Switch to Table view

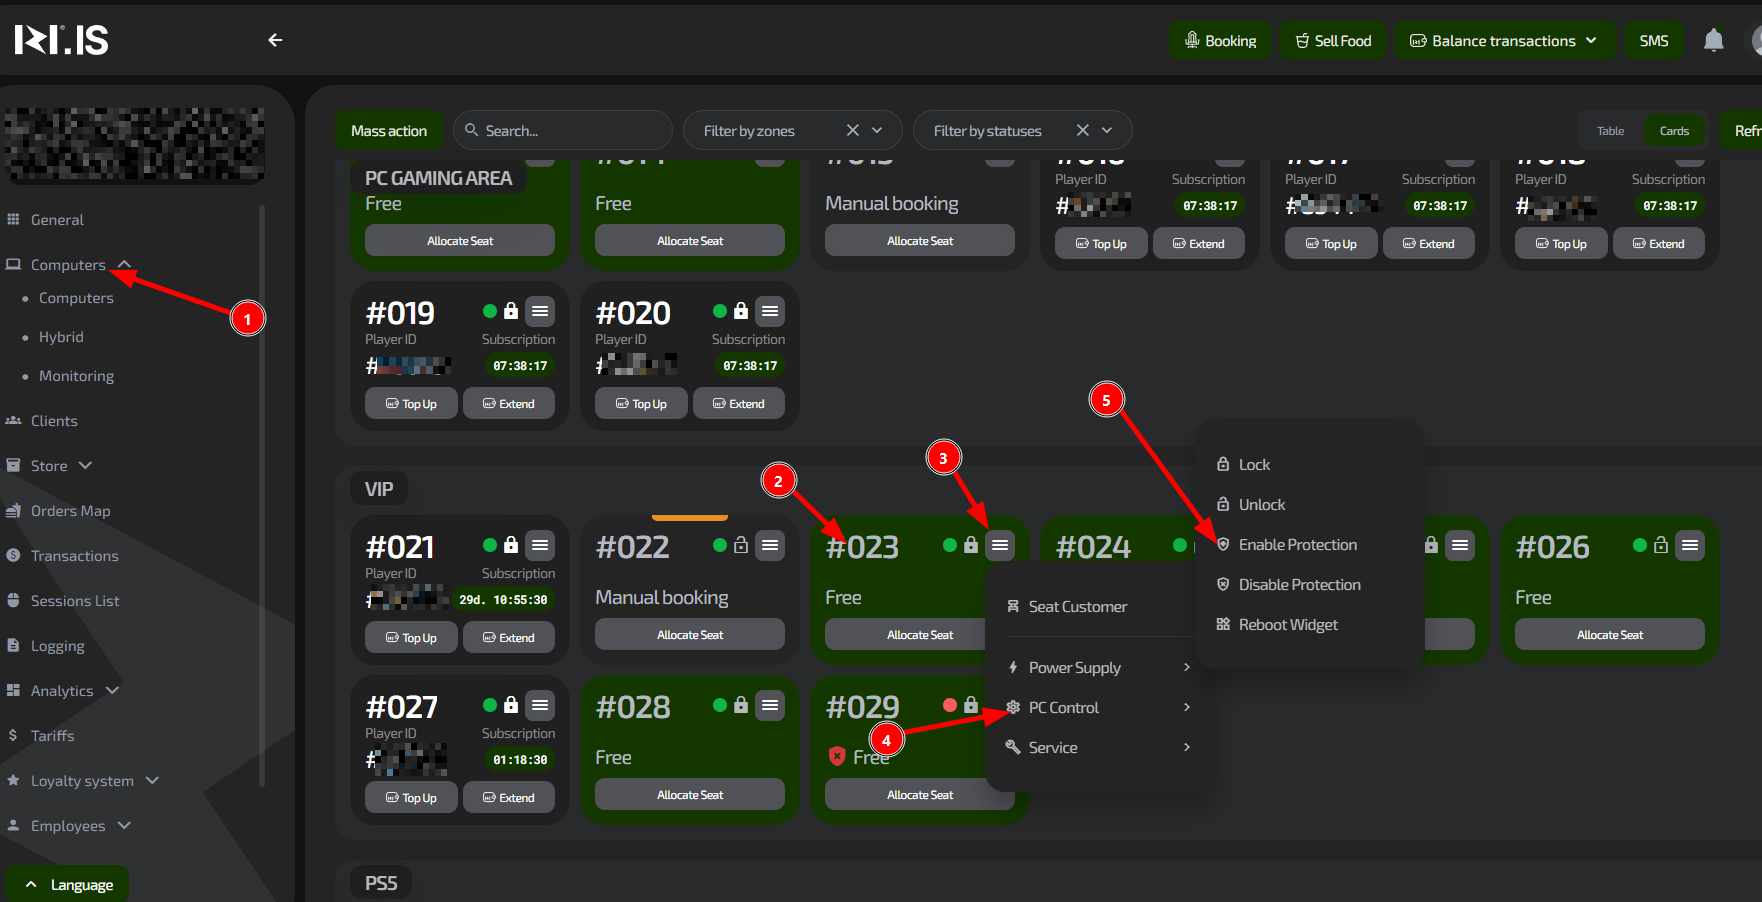pos(1610,131)
